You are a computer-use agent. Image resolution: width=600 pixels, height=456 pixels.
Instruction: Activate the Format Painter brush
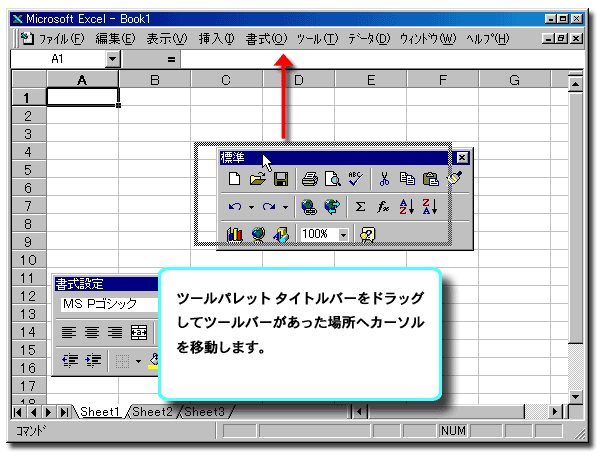click(455, 179)
